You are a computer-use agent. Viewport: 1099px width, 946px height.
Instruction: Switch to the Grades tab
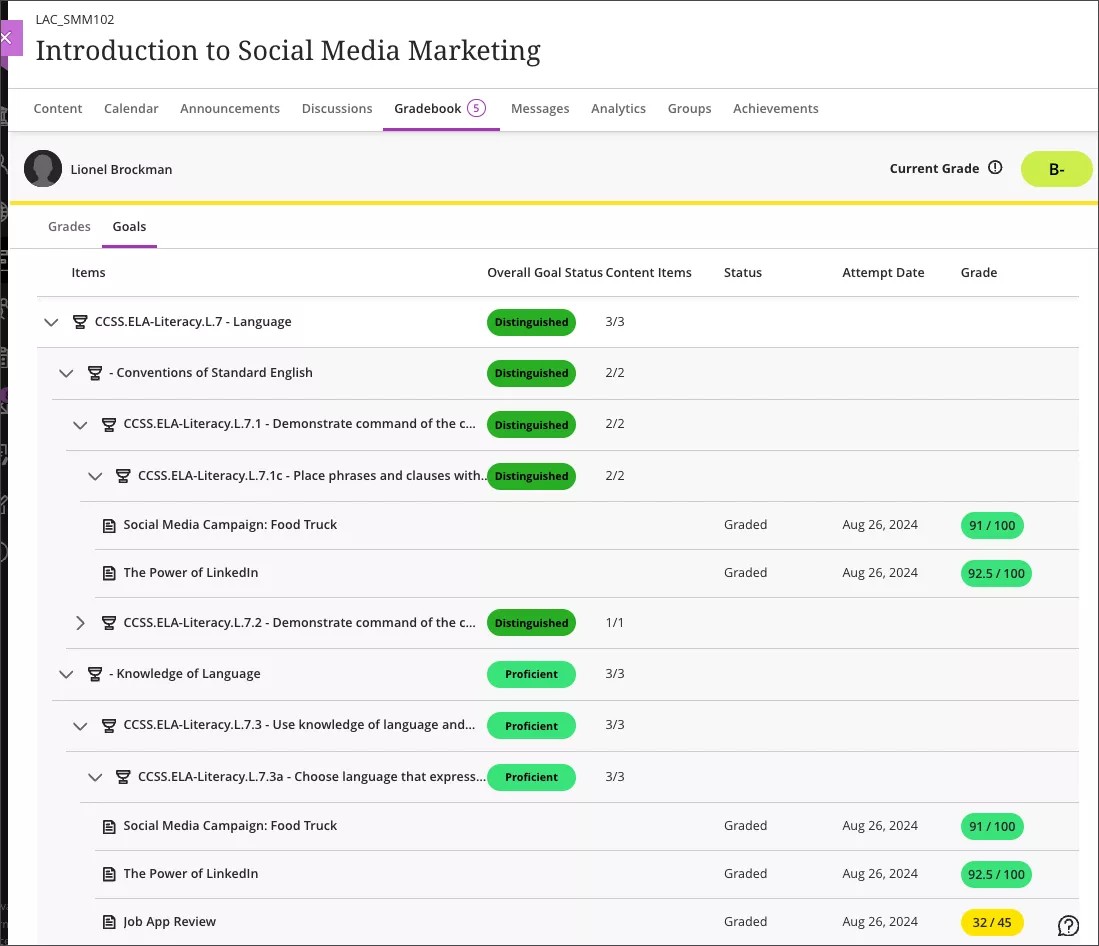(x=69, y=226)
